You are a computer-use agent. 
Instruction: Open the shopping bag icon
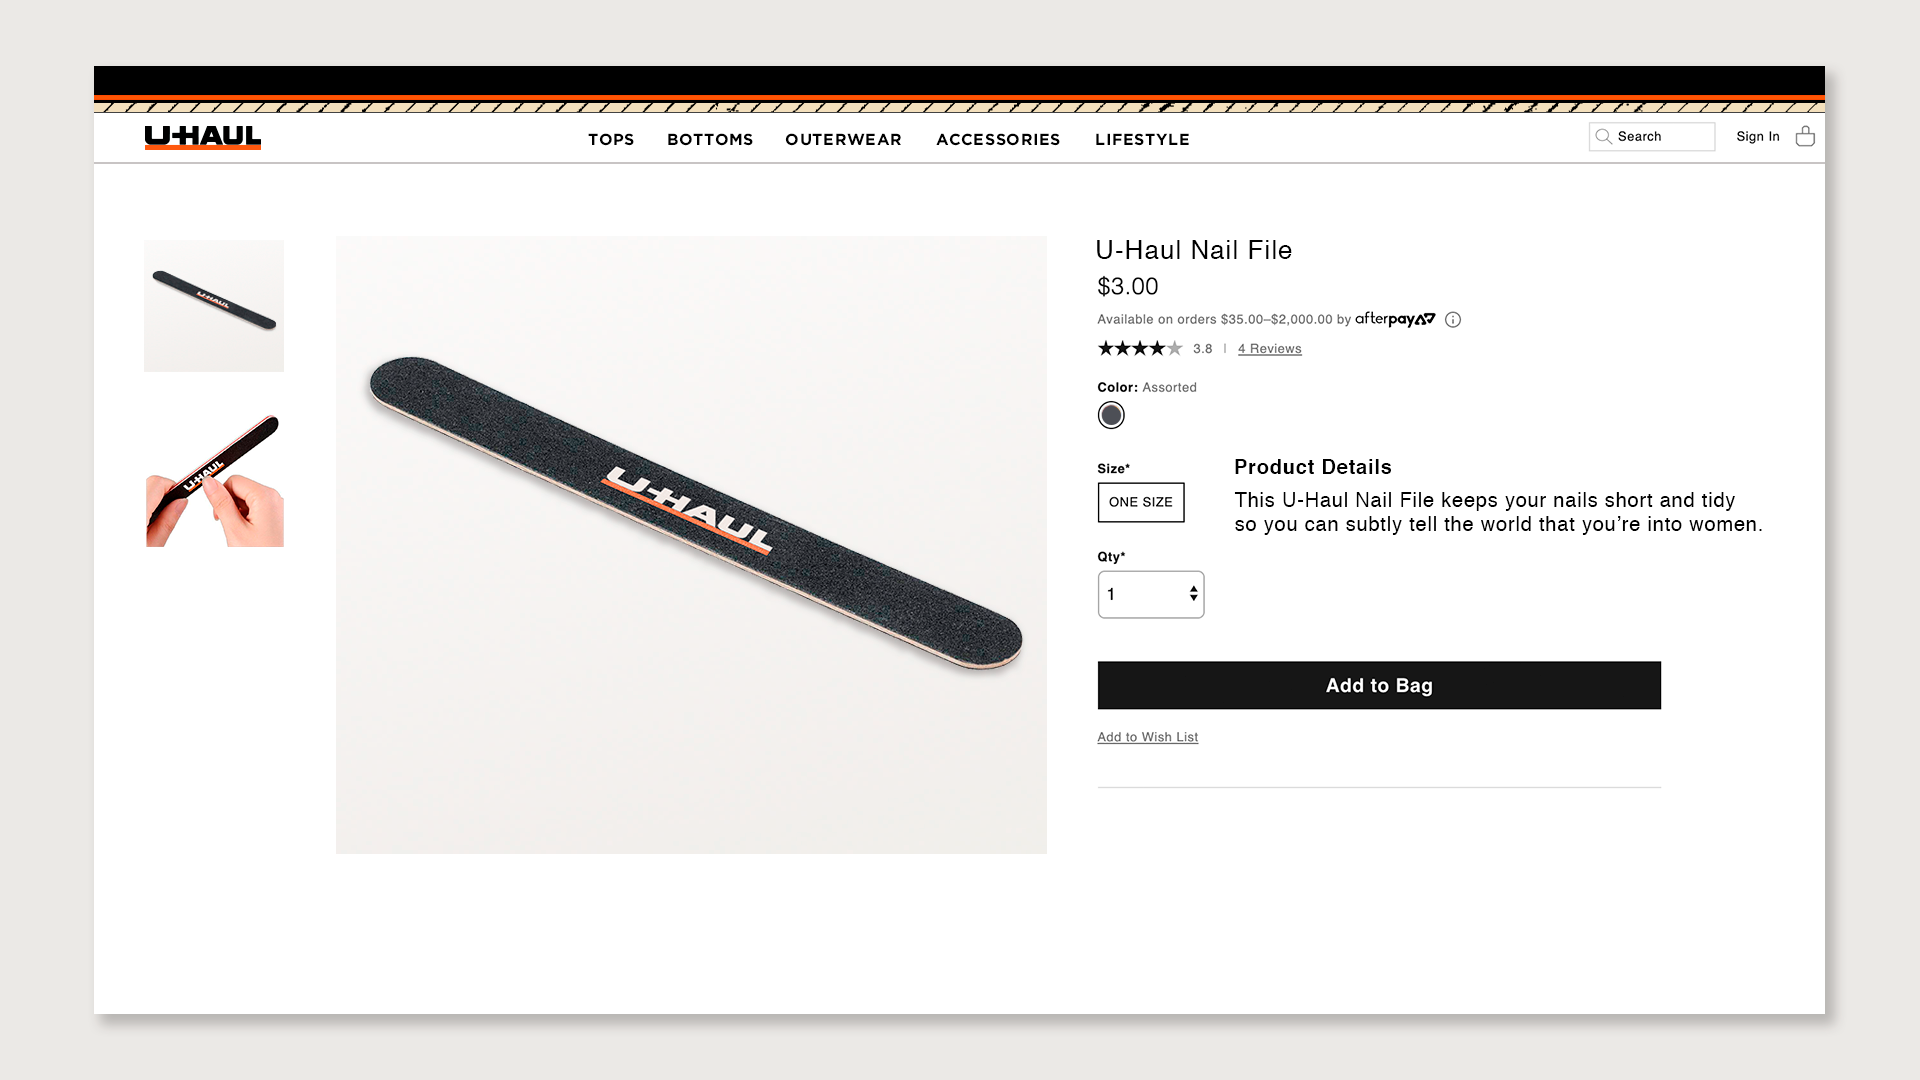click(1805, 136)
